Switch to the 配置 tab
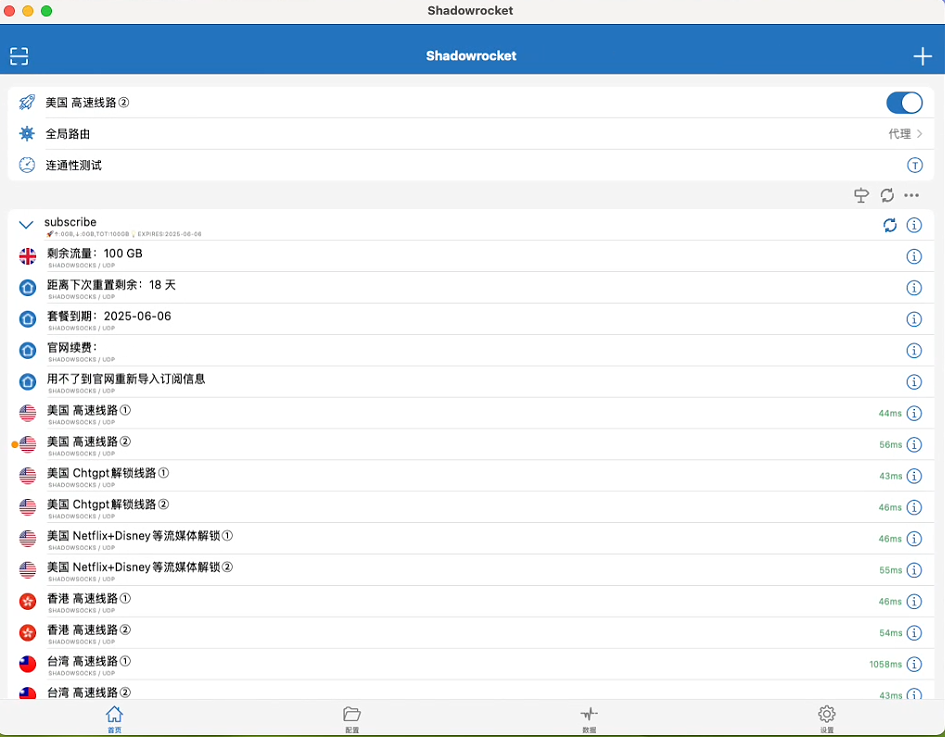The width and height of the screenshot is (945, 737). [351, 718]
